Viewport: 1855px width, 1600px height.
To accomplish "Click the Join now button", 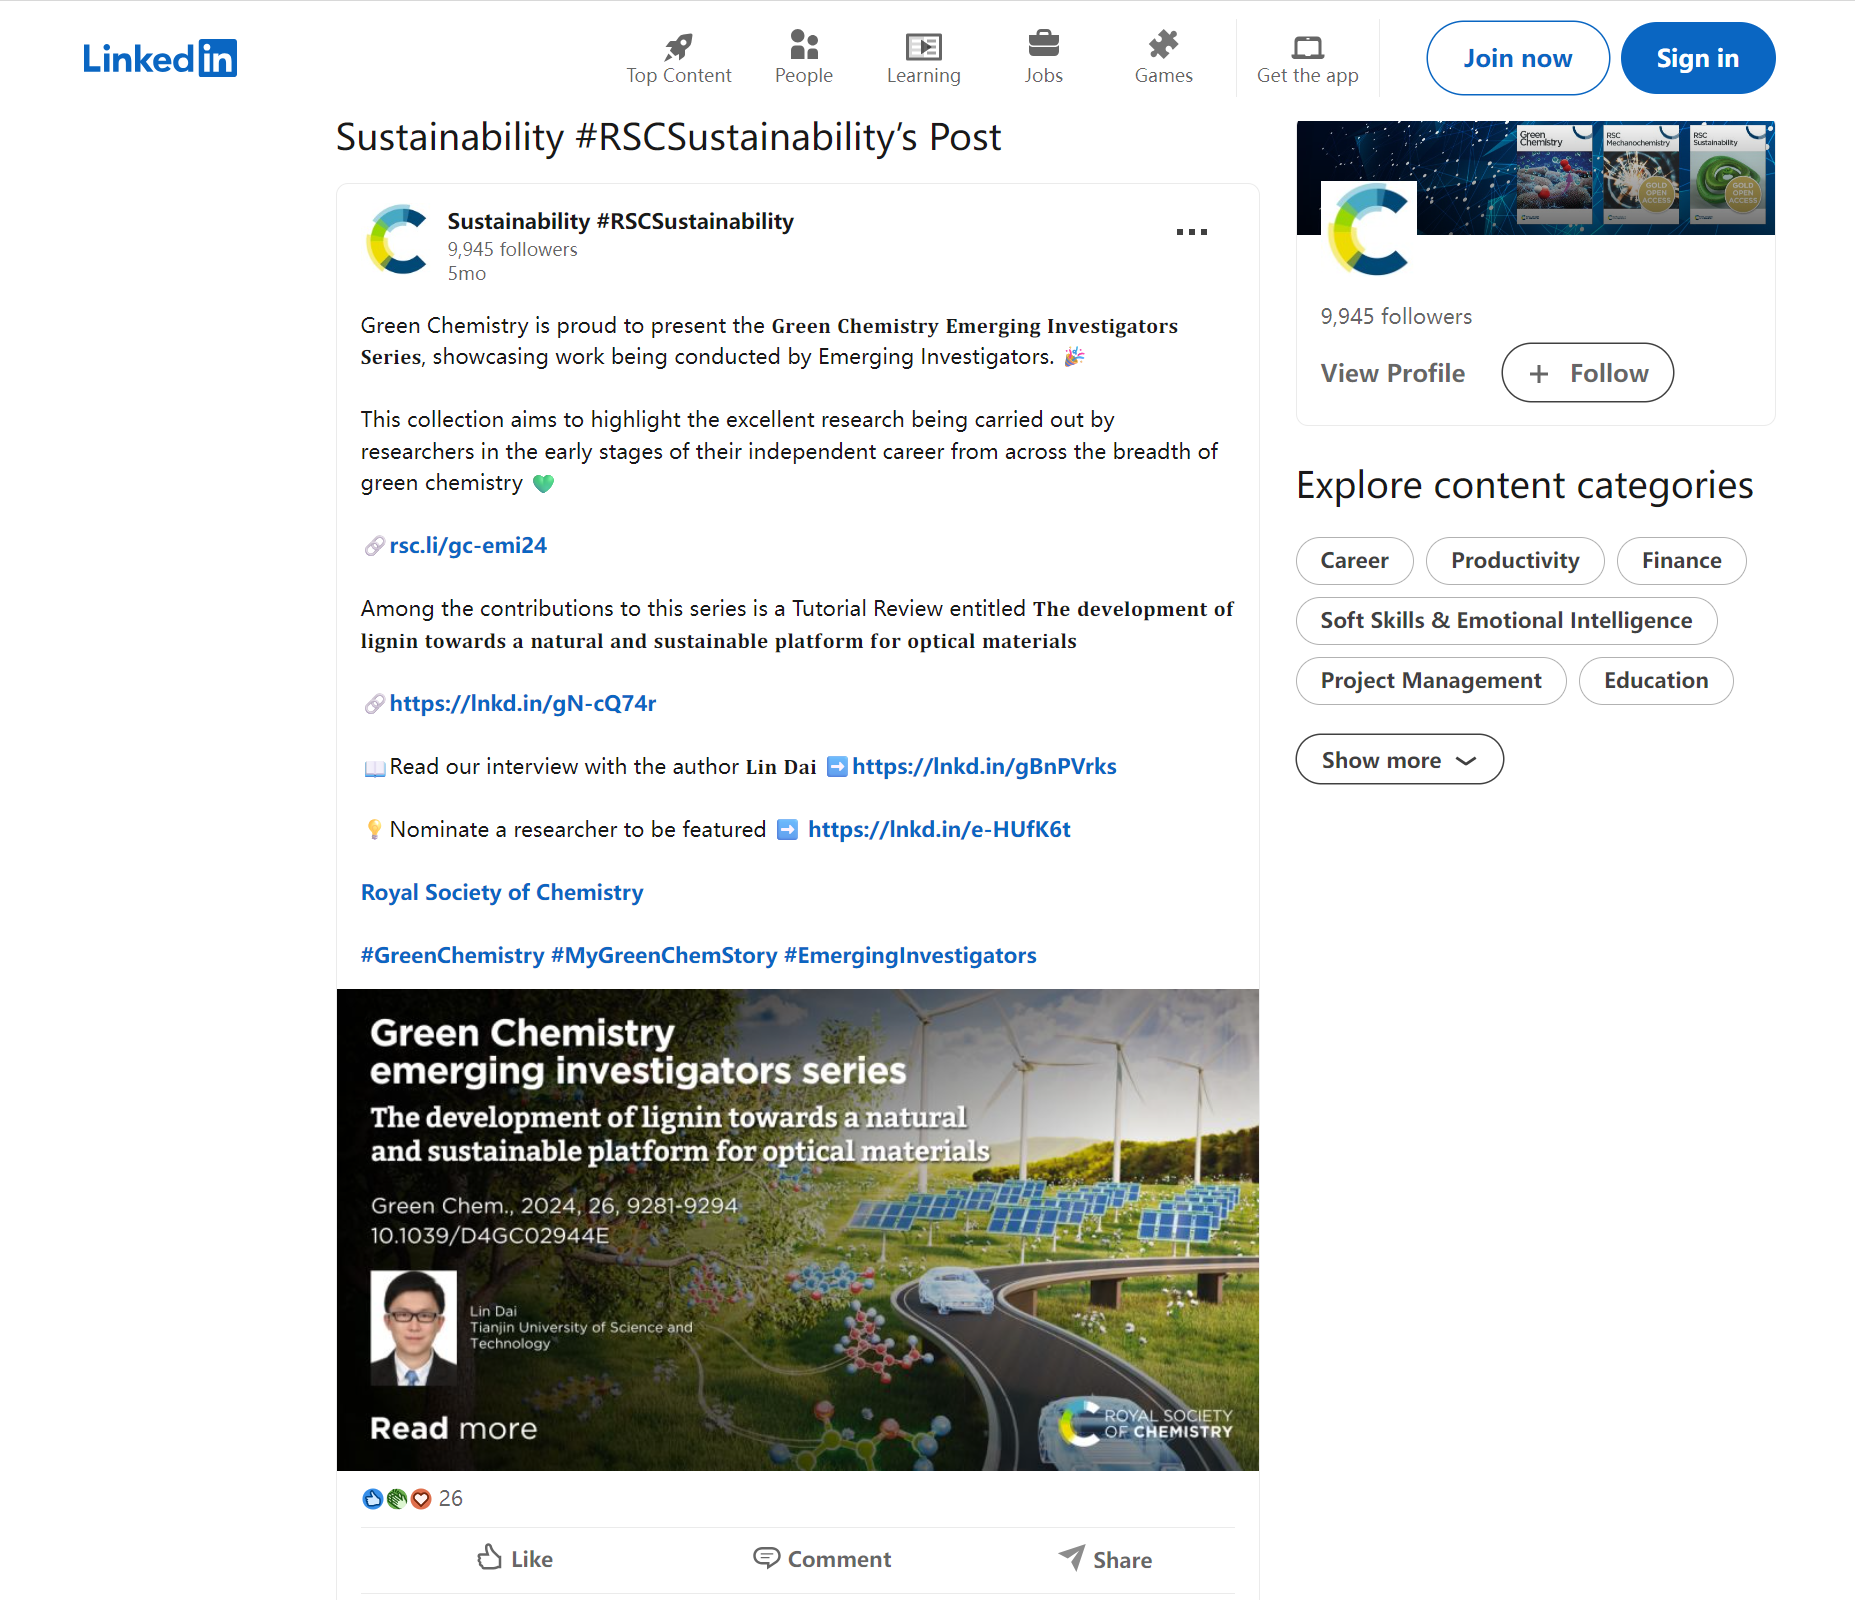I will coord(1518,58).
